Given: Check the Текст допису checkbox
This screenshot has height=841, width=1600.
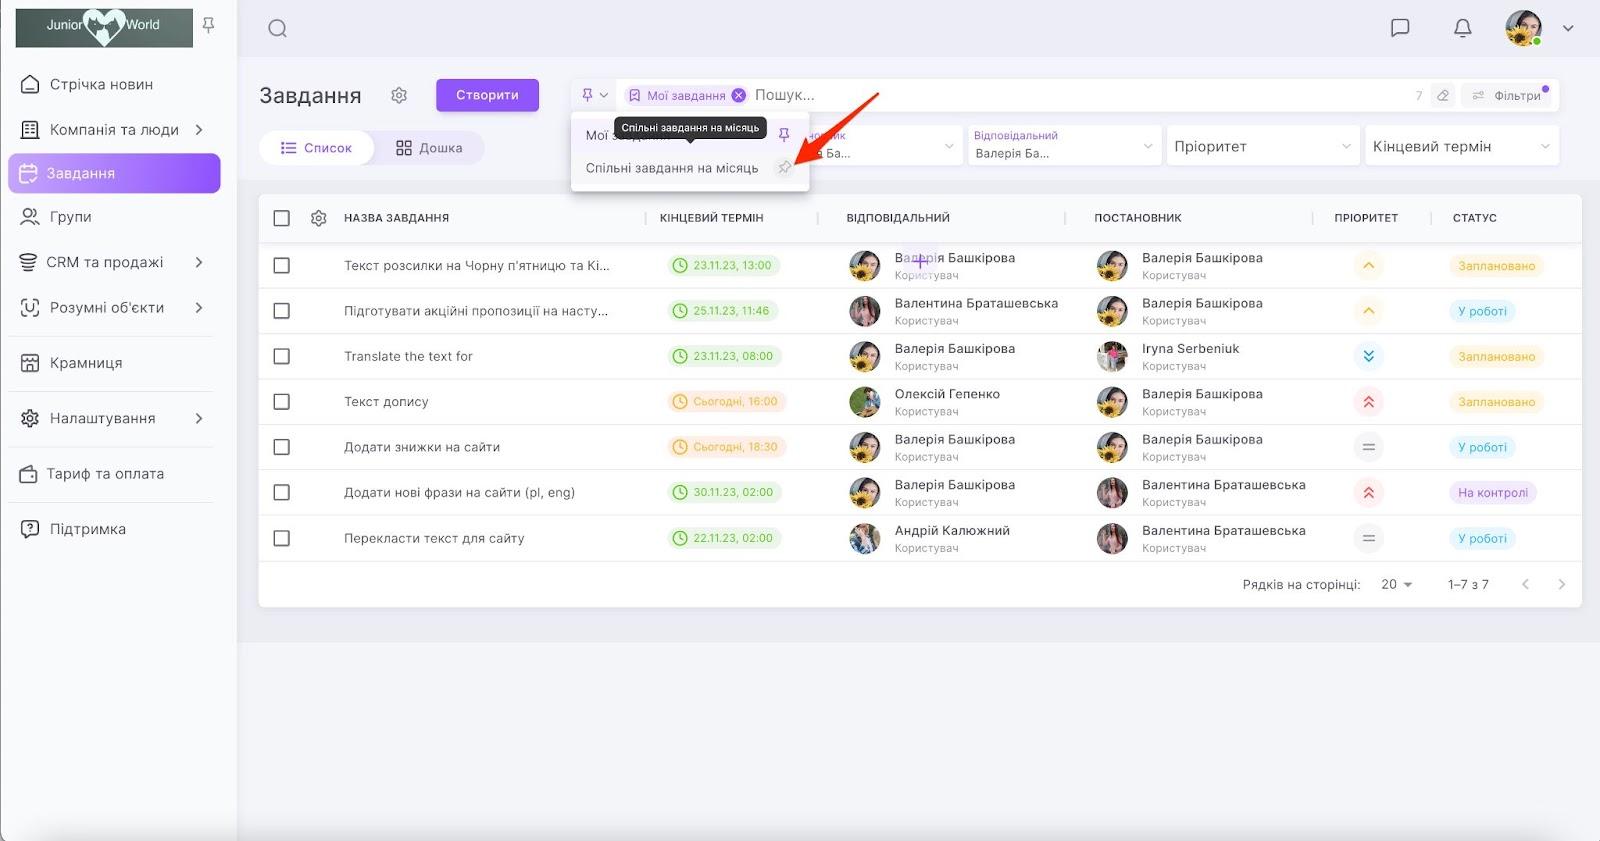Looking at the screenshot, I should coord(282,402).
